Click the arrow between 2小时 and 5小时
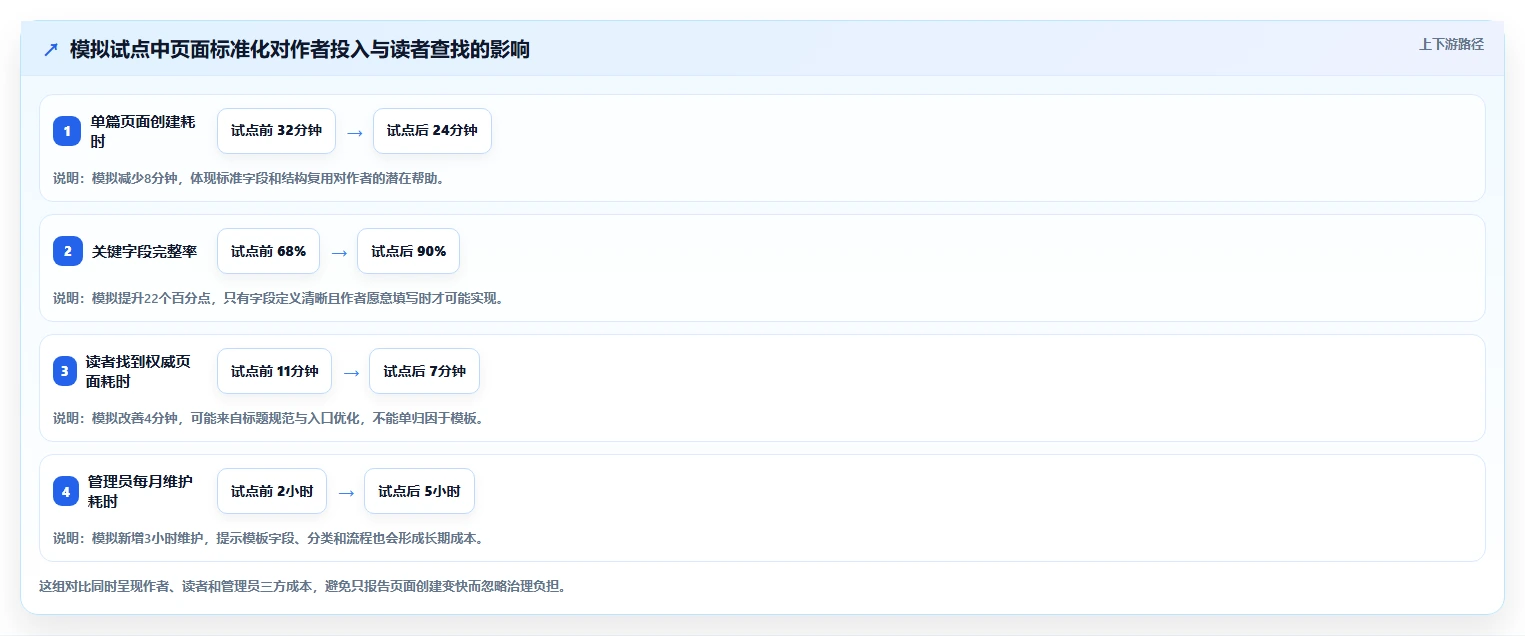Viewport: 1525px width, 636px height. 345,492
